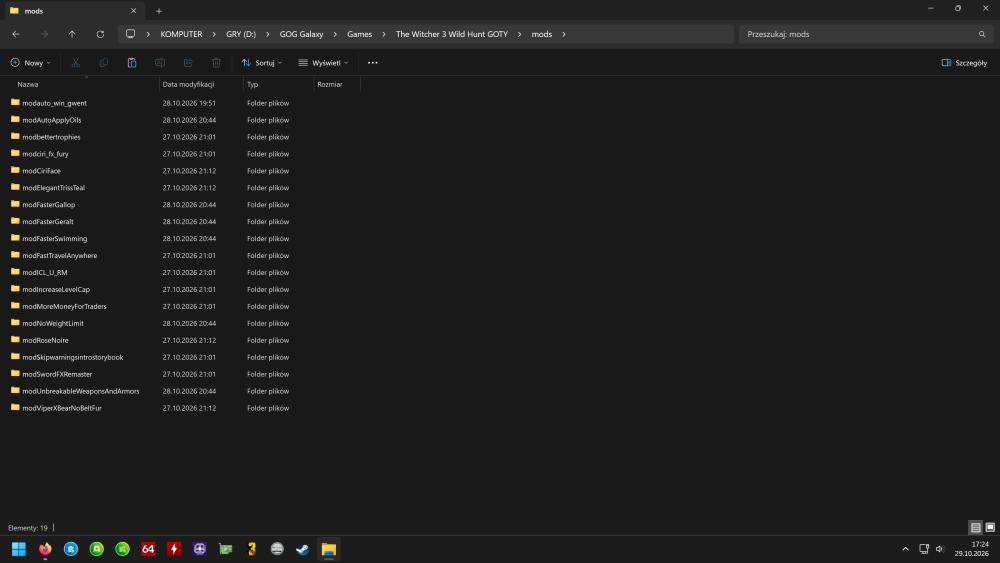Click the Cut scissors icon

point(75,62)
